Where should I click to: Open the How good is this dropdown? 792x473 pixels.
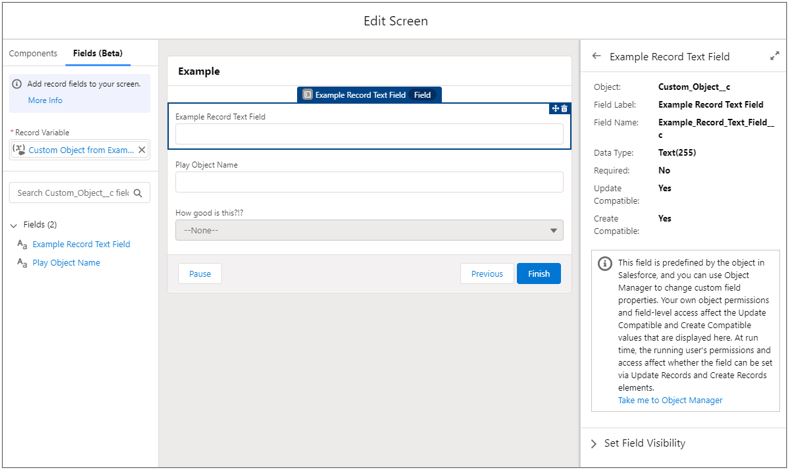(369, 230)
